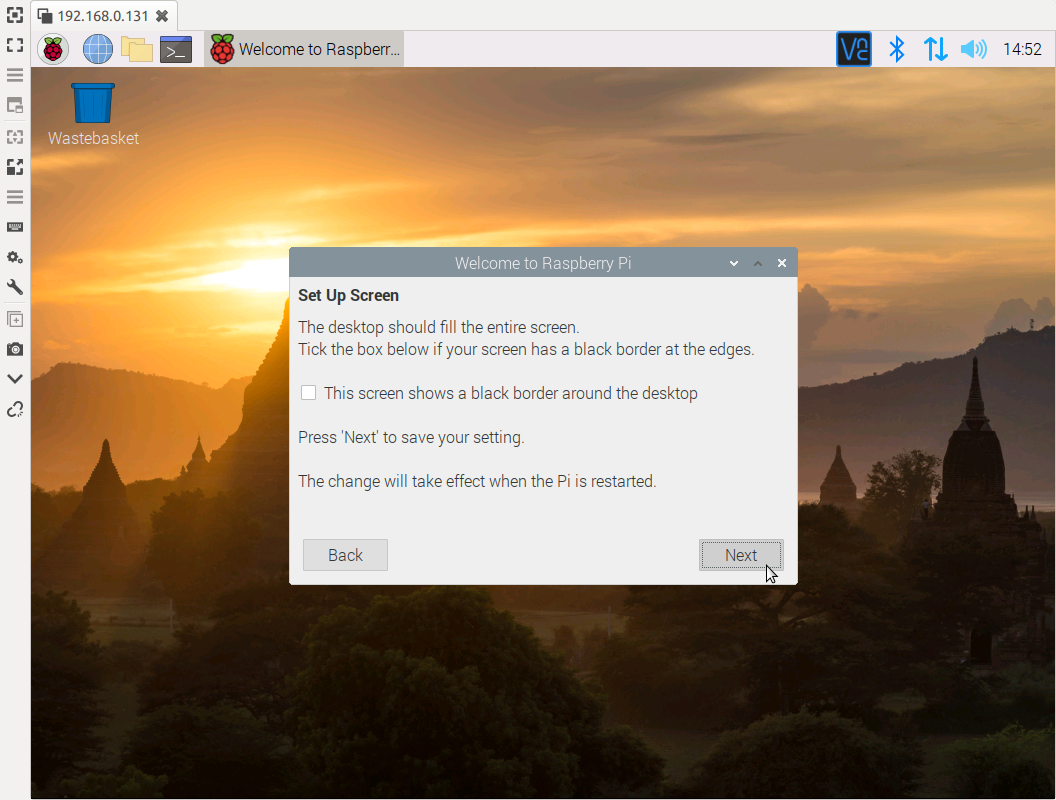Screen dimensions: 1056x800
Task: Click the volume speaker icon
Action: pyautogui.click(x=973, y=49)
